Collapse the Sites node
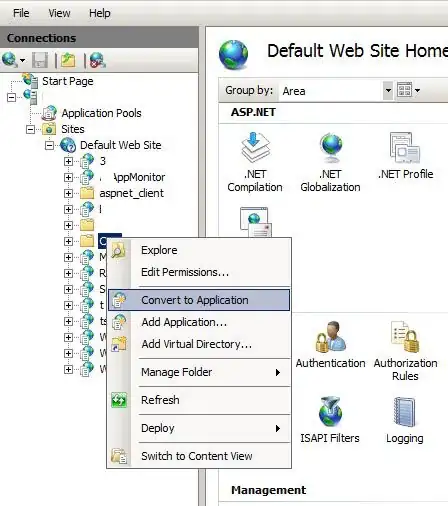This screenshot has width=448, height=506. [x=30, y=129]
